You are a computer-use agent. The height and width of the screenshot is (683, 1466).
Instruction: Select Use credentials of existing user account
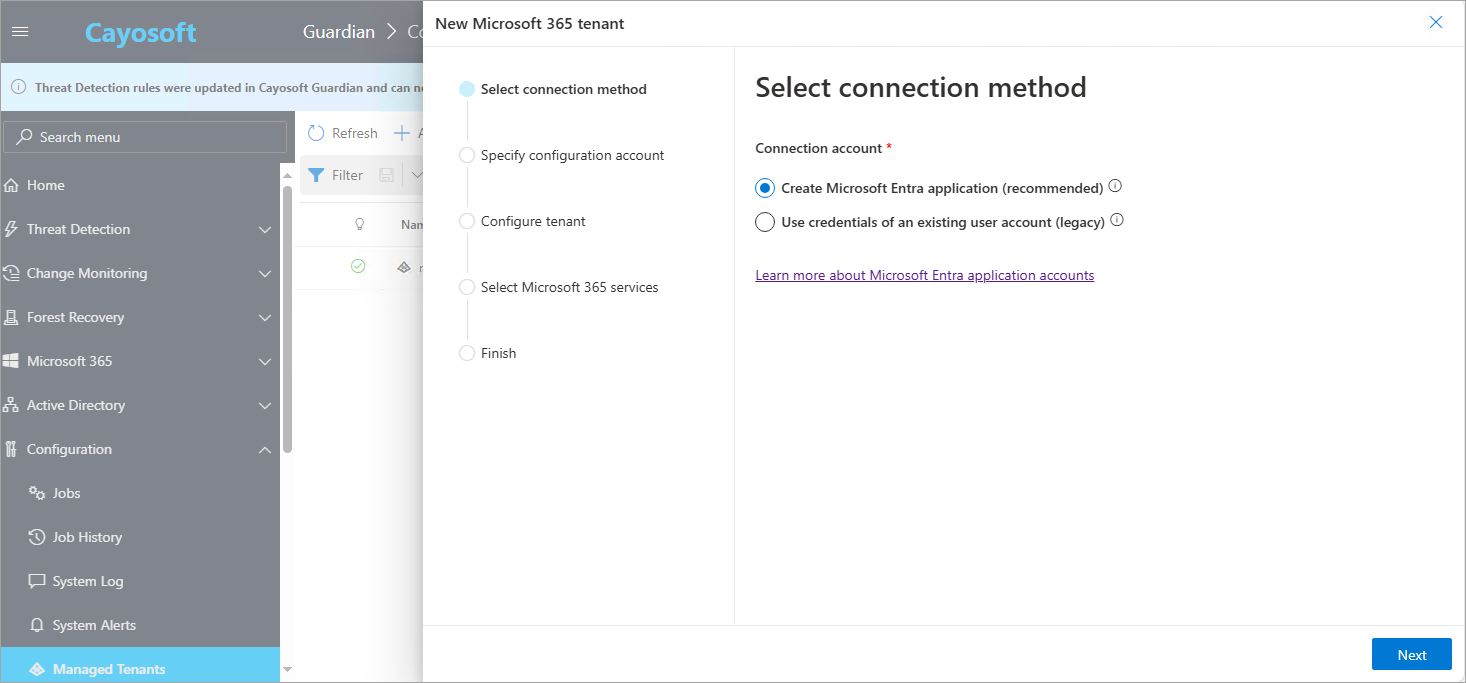click(x=765, y=222)
